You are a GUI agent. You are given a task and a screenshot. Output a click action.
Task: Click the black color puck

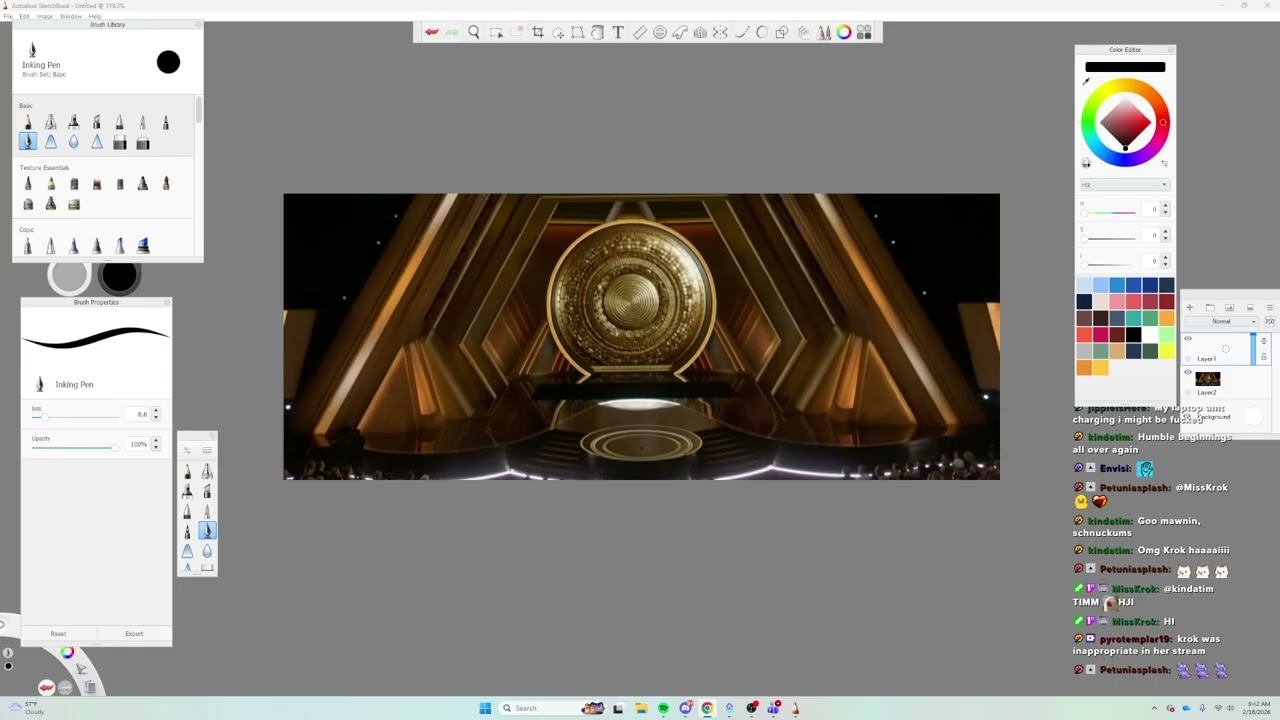click(x=119, y=276)
